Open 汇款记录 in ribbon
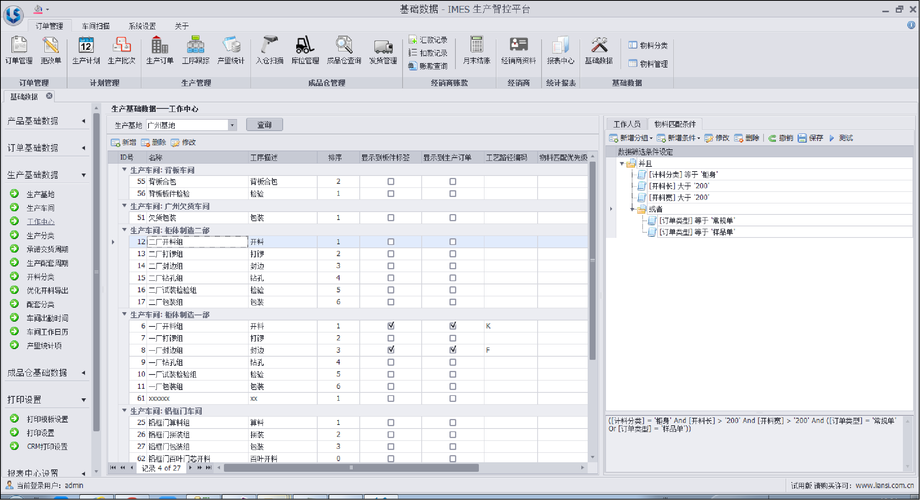 pyautogui.click(x=428, y=40)
